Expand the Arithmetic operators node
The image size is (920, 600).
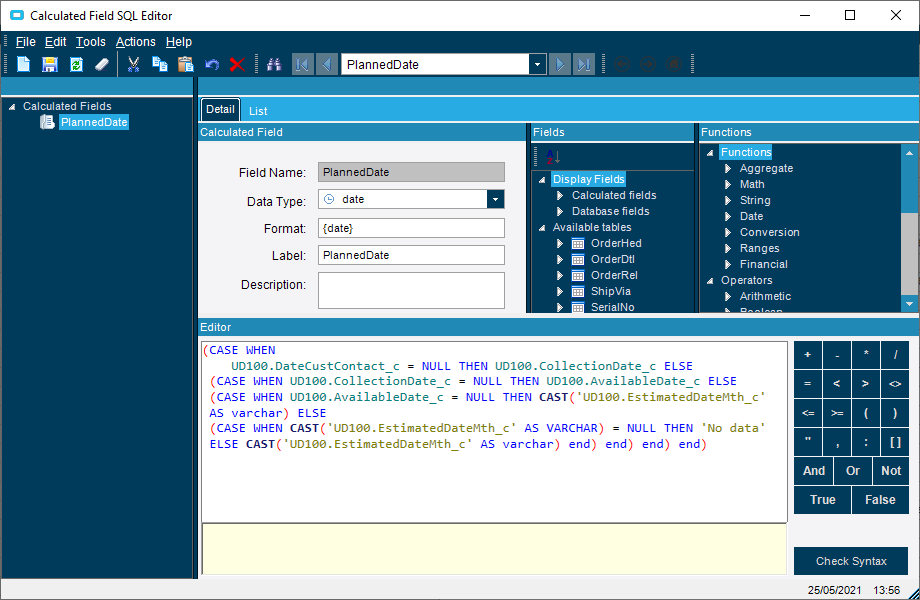pos(728,297)
